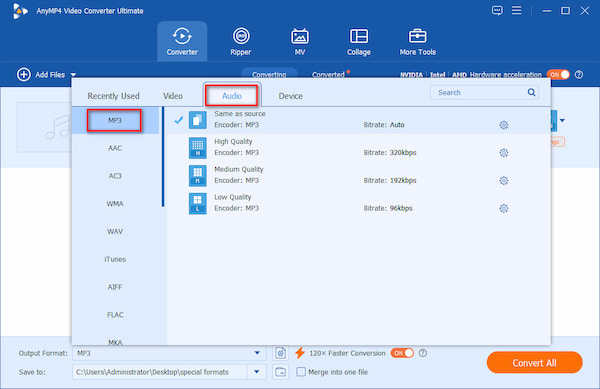This screenshot has height=389, width=600.
Task: Choose the Same as source preset
Action: tap(359, 120)
